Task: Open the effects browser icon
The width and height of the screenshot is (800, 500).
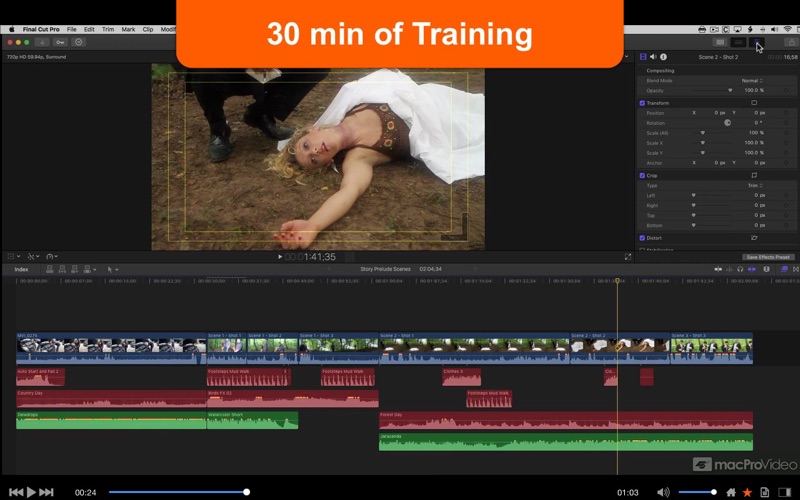Action: (784, 269)
